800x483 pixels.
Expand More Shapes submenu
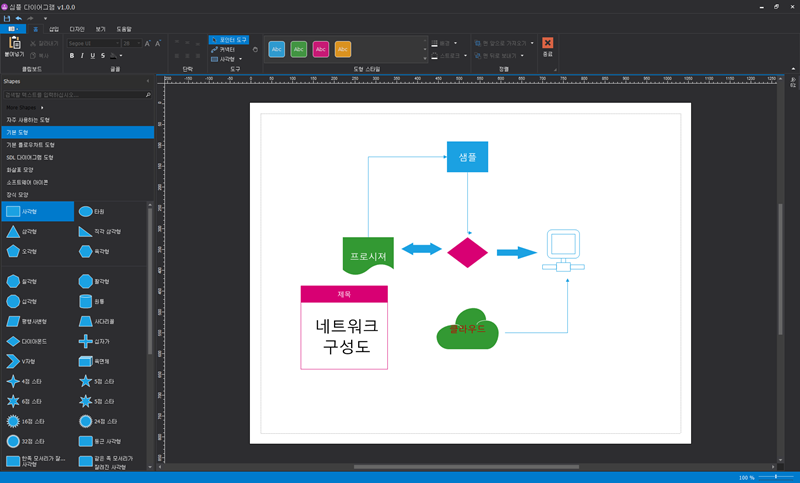[25, 108]
